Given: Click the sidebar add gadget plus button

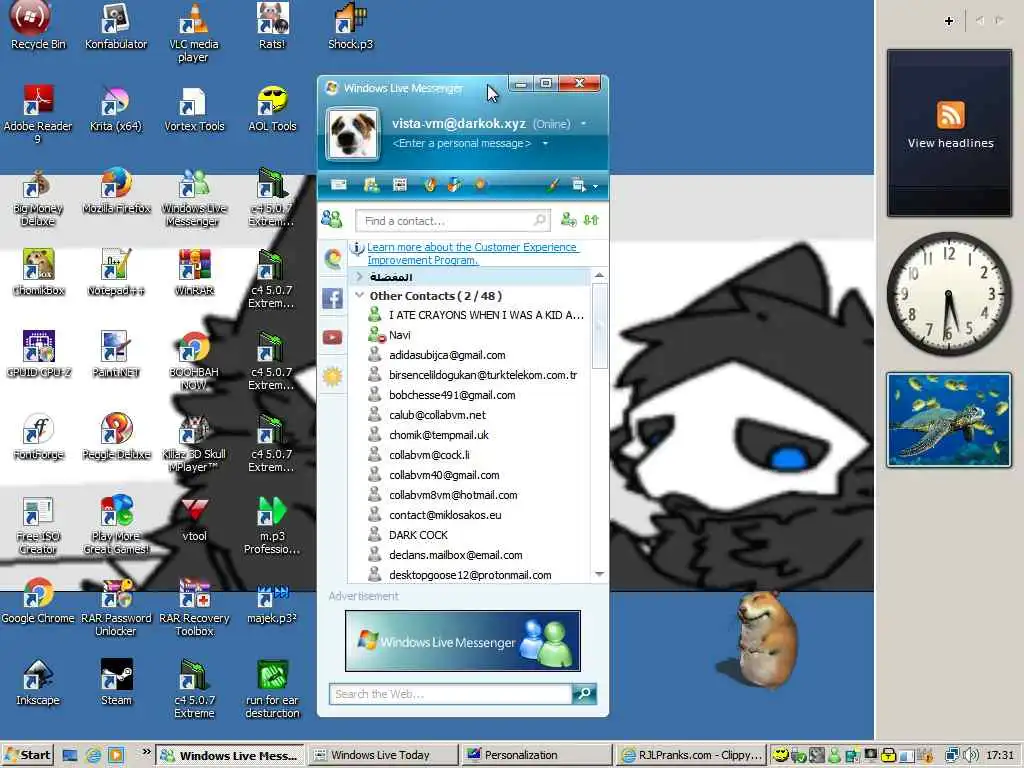Looking at the screenshot, I should click(949, 21).
